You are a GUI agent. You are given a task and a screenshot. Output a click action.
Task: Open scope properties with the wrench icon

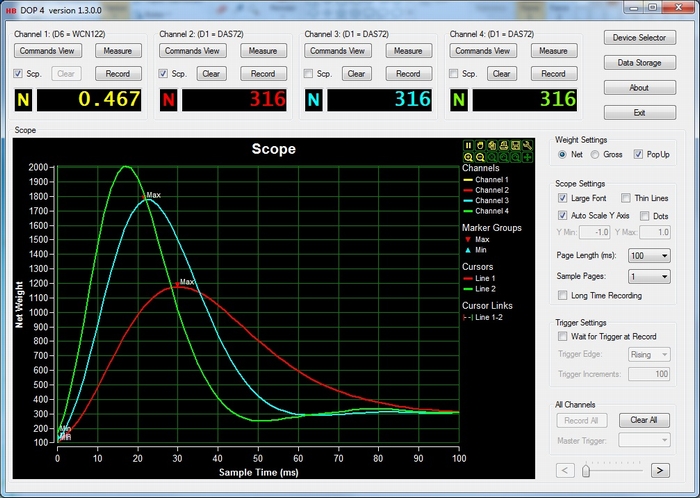(527, 145)
